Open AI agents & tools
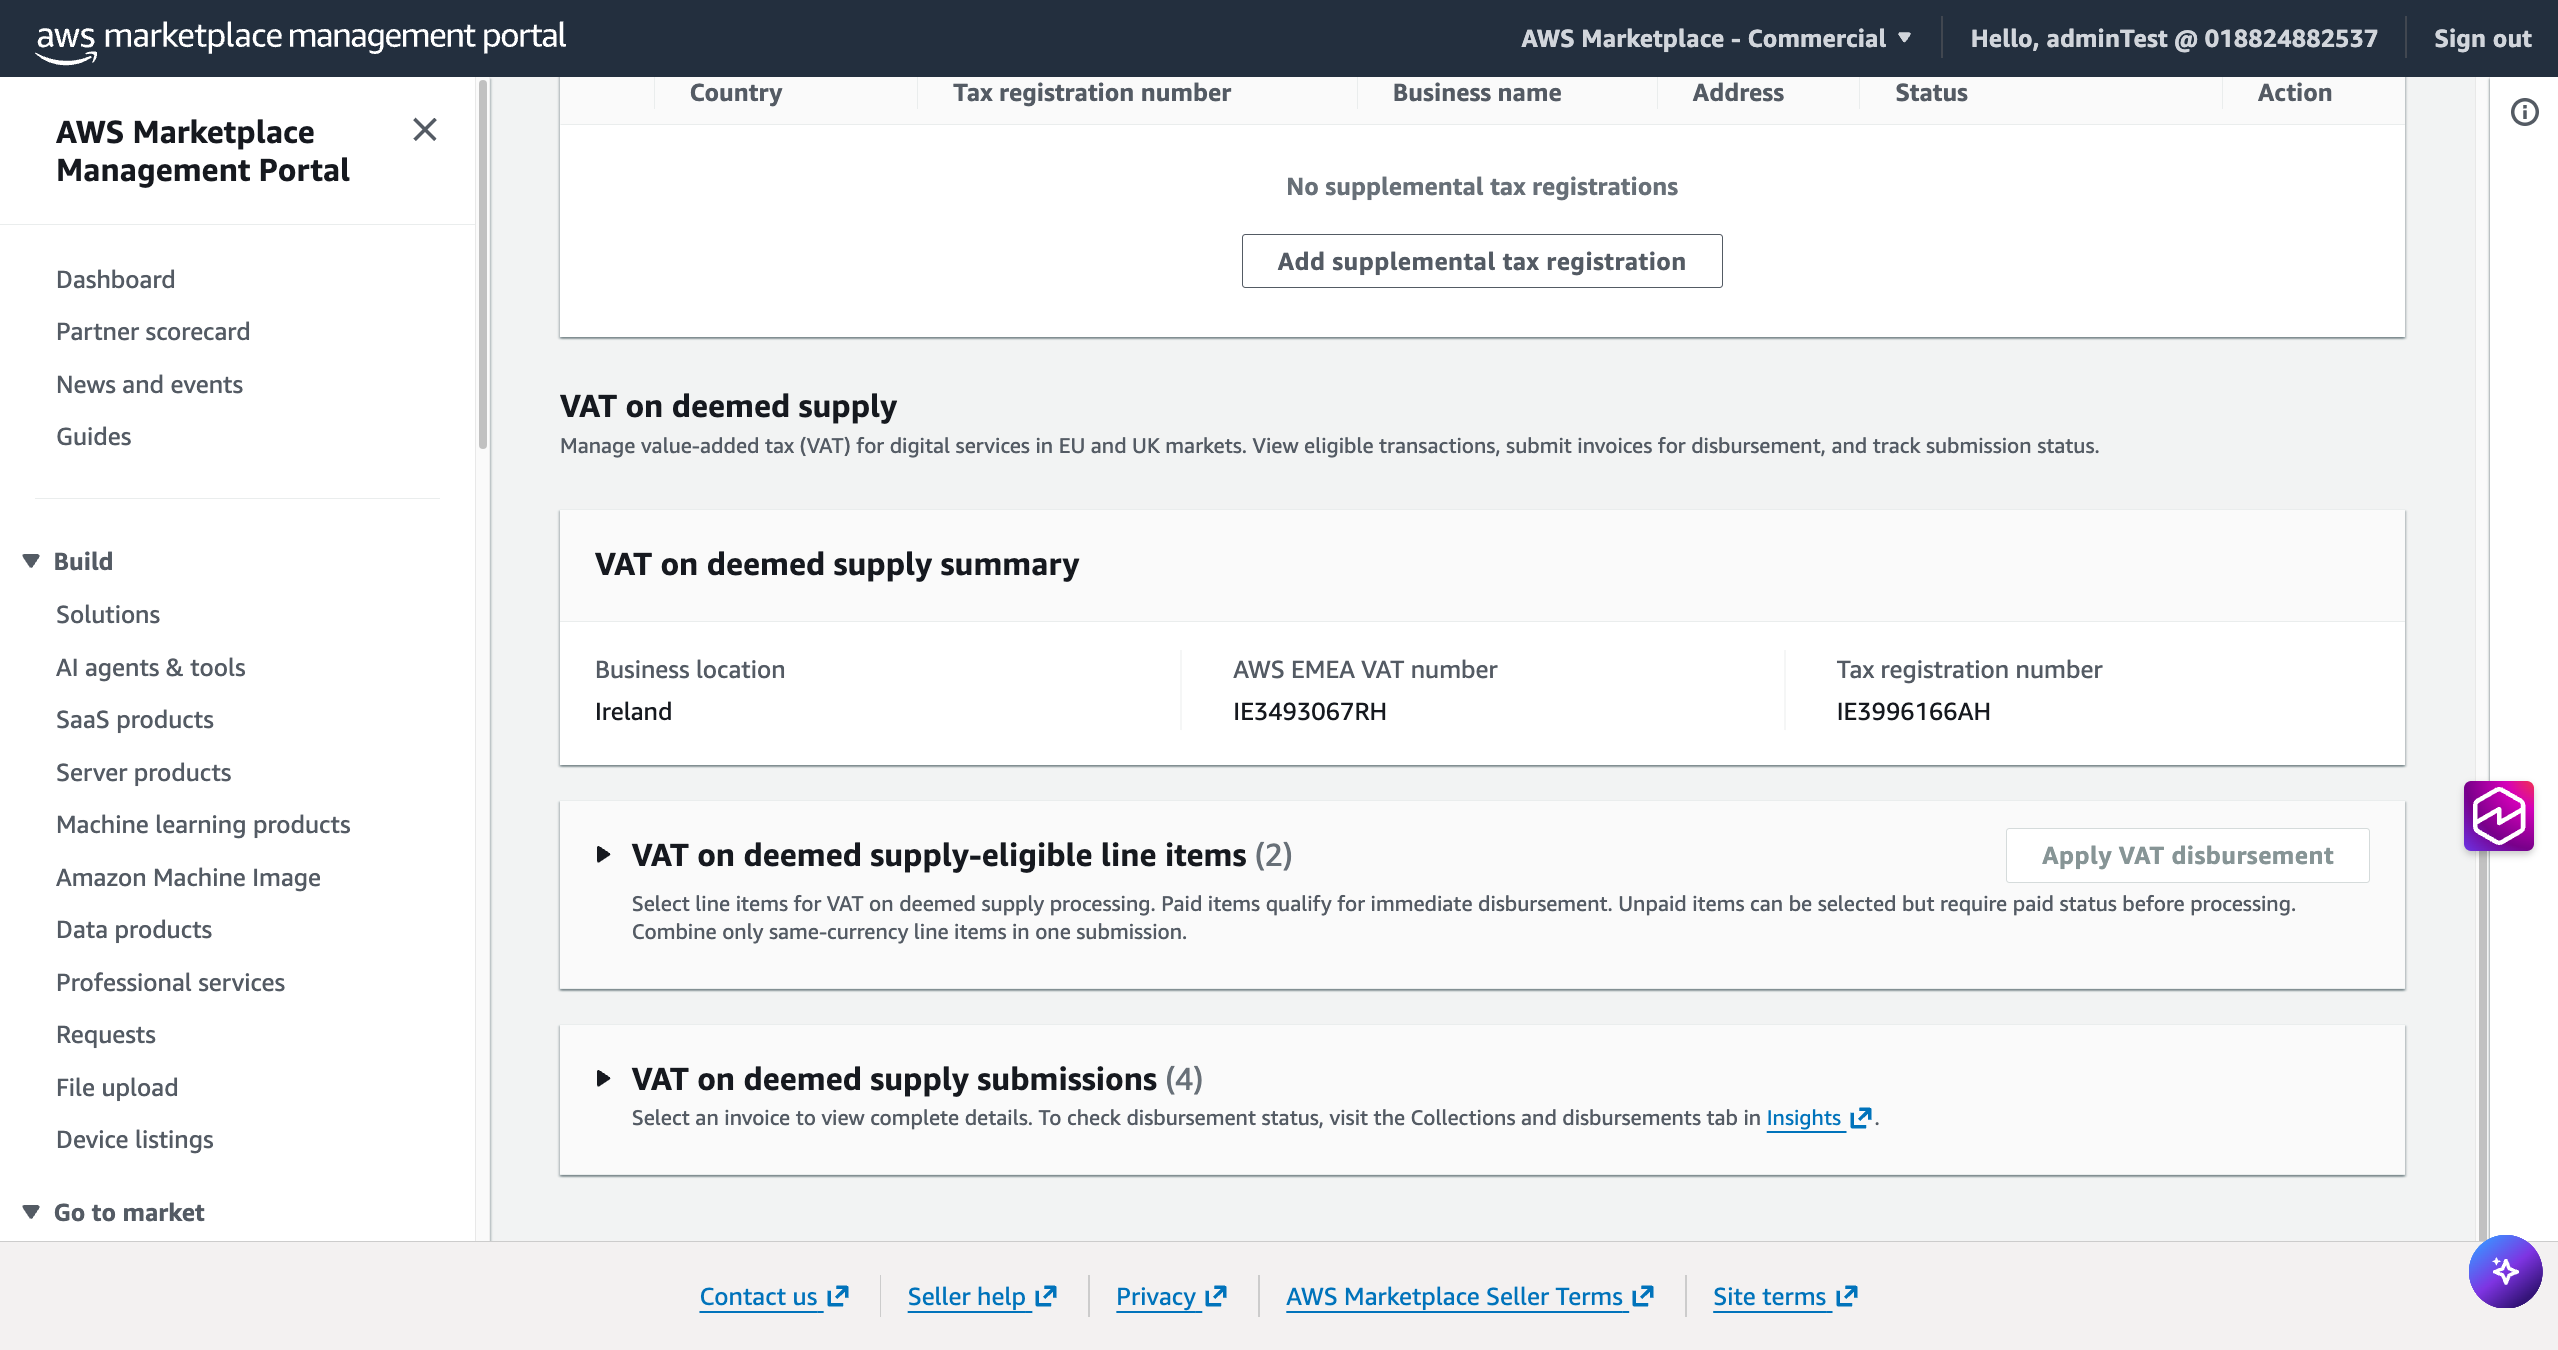 (151, 667)
